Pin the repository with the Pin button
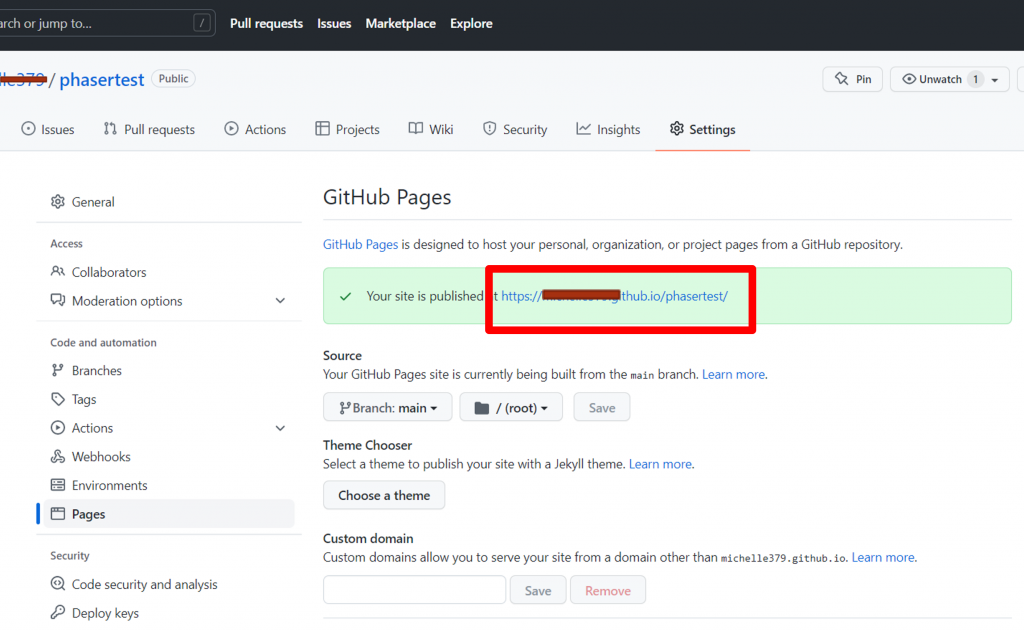This screenshot has width=1024, height=630. (852, 79)
